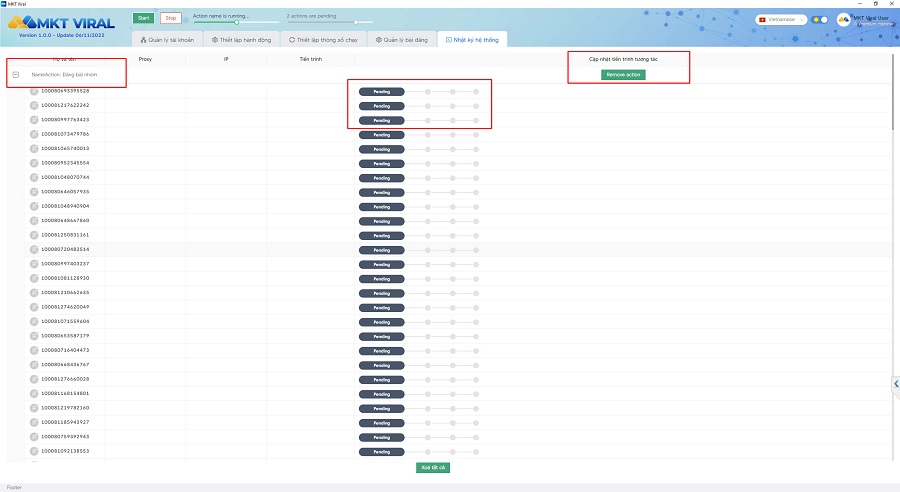Click the MKT Viral User name label
The height and width of the screenshot is (492, 900).
click(x=871, y=18)
